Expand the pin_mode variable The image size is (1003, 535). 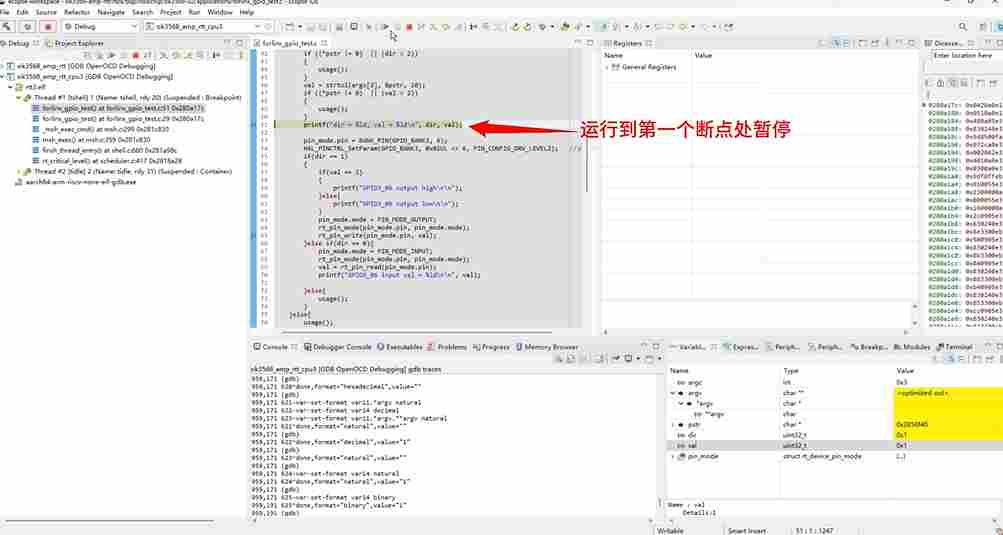coord(673,457)
